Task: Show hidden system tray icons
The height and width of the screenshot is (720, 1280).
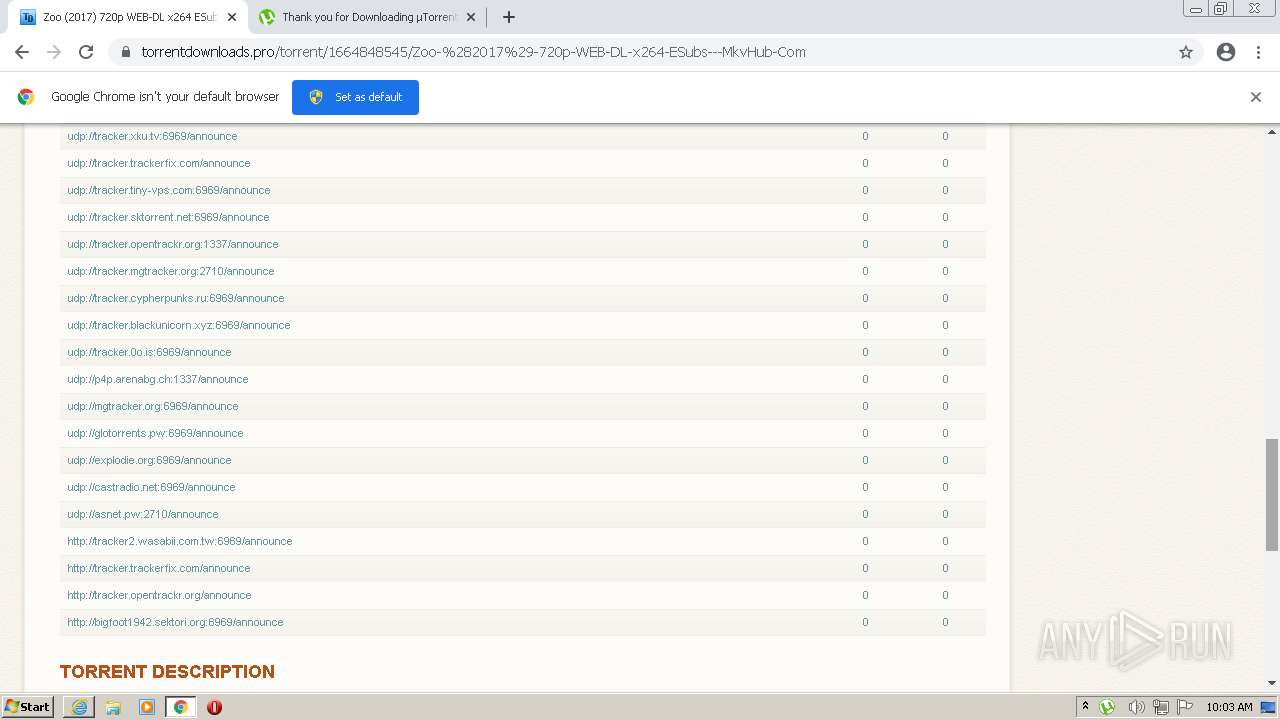Action: tap(1085, 707)
